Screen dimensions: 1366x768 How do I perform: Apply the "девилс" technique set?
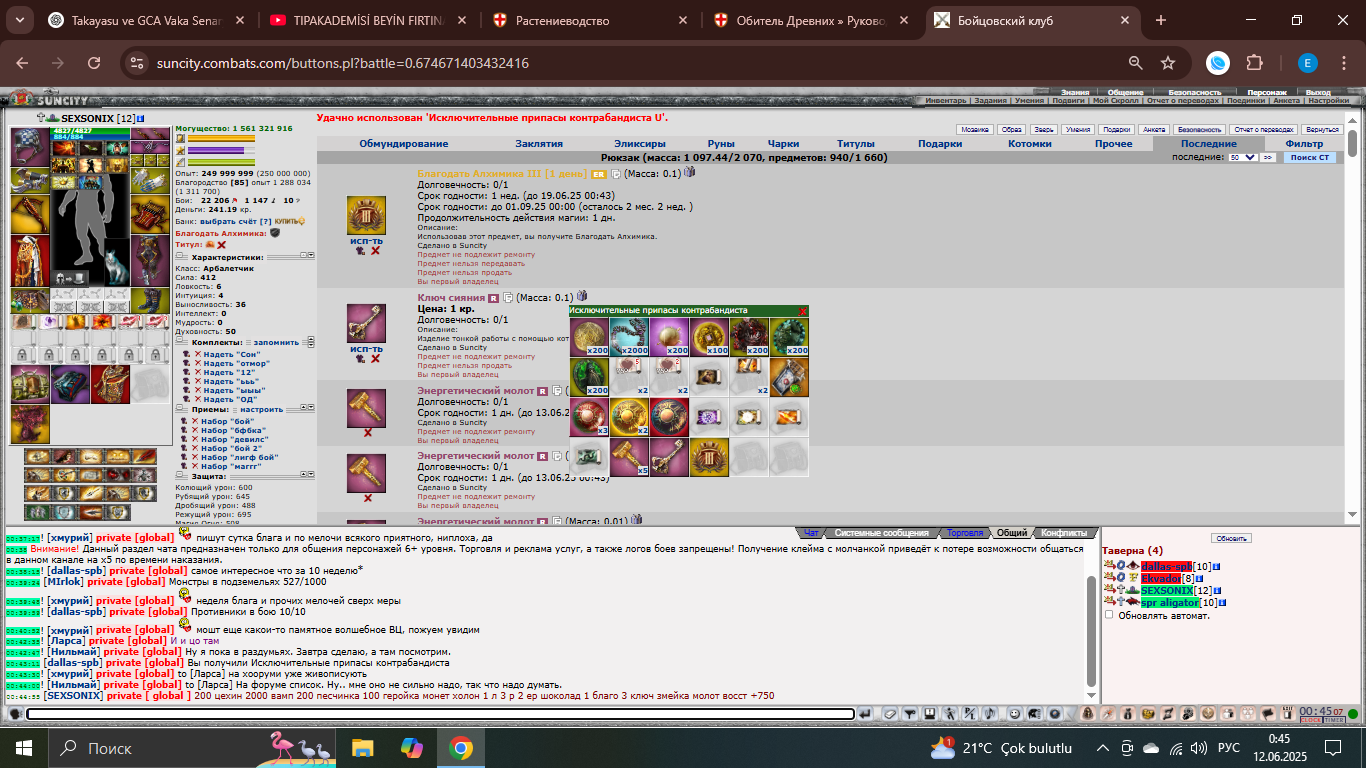(235, 438)
